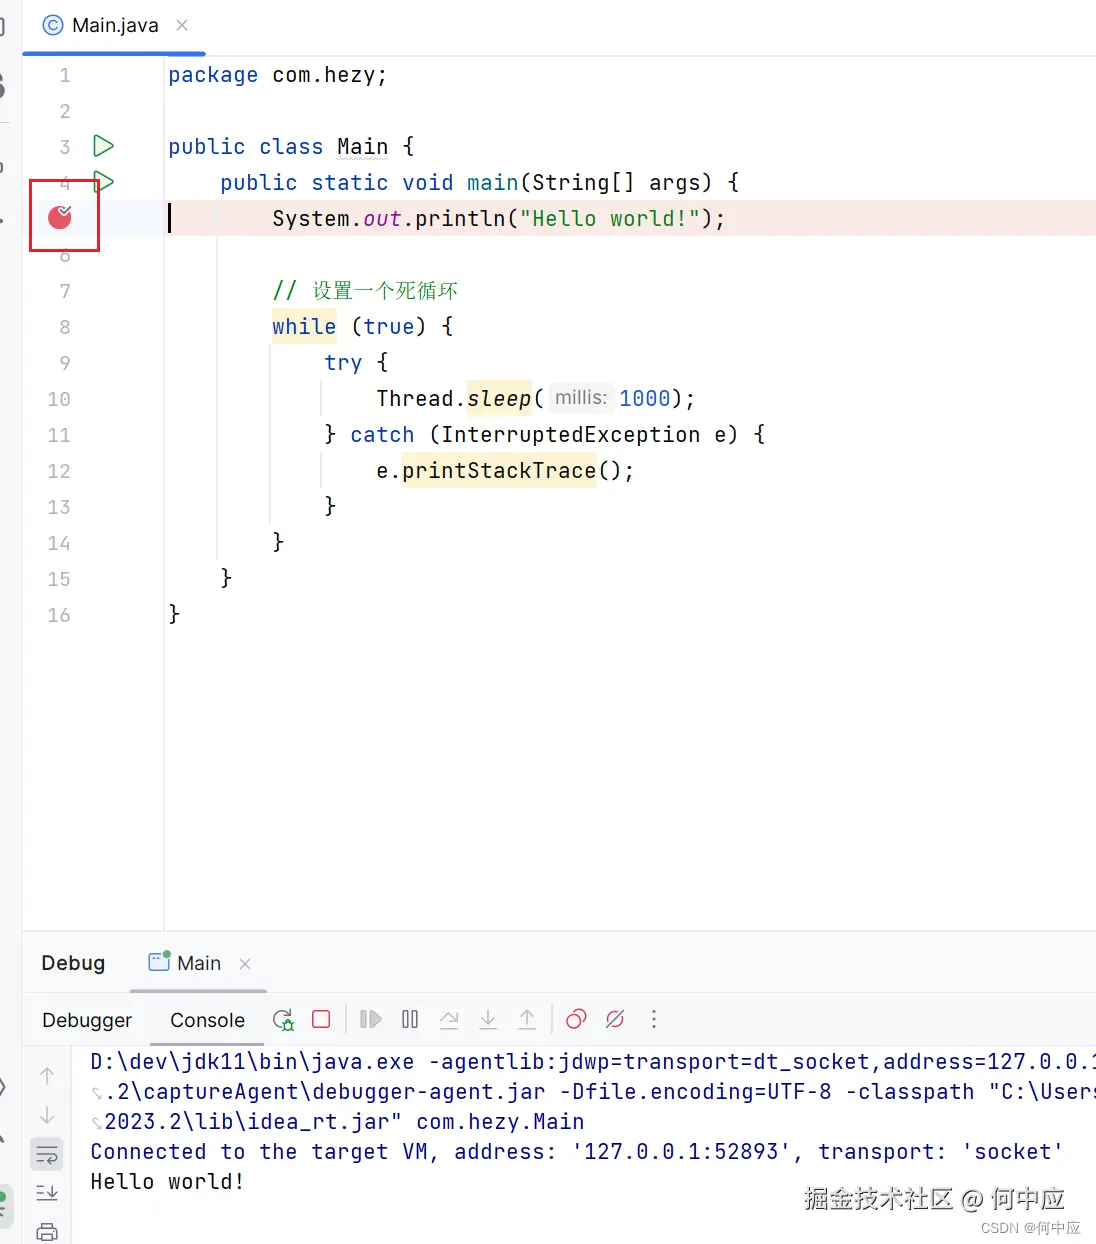This screenshot has height=1244, width=1096.
Task: Click the java.exe command line in the console
Action: (x=593, y=1062)
